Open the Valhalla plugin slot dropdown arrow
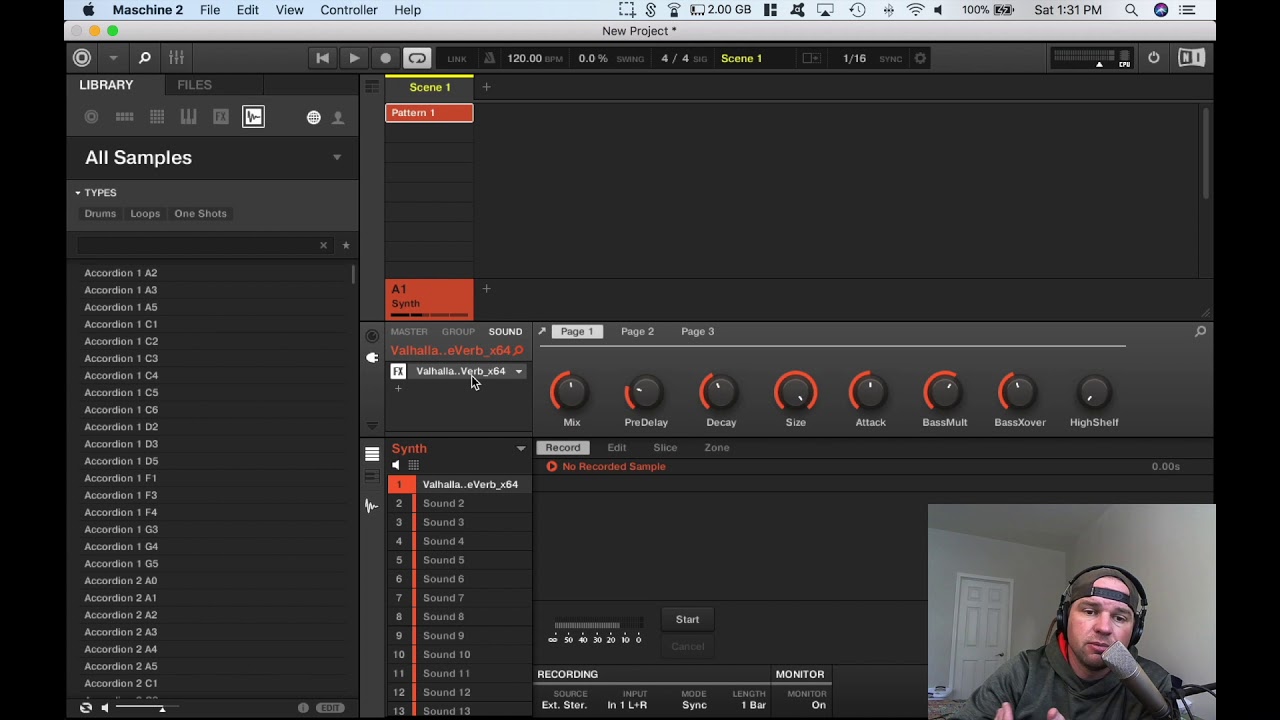Viewport: 1280px width, 720px height. point(518,371)
